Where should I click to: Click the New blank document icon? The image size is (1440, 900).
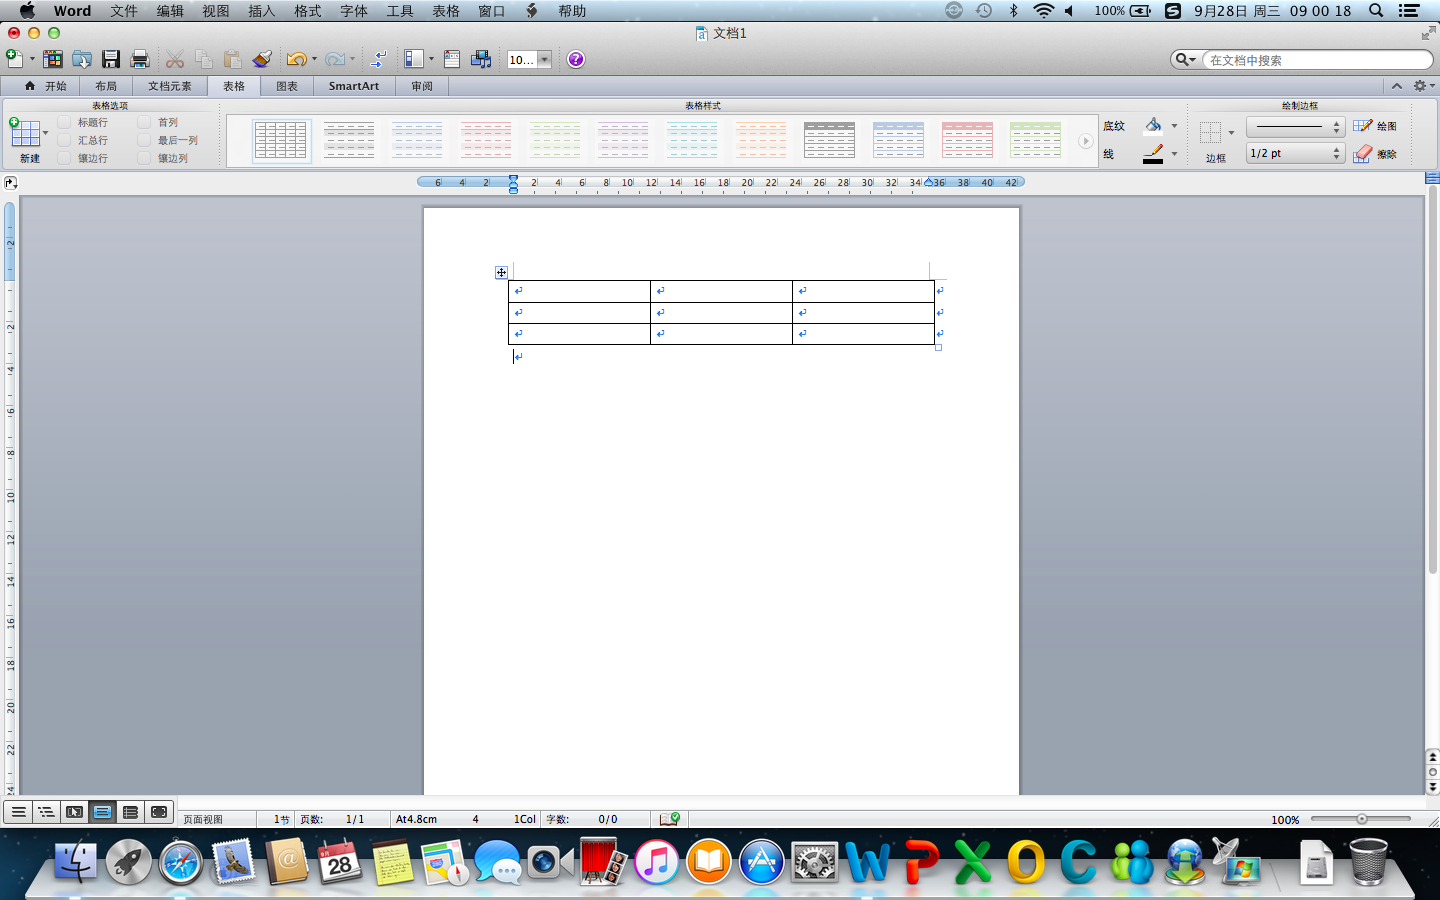point(14,59)
